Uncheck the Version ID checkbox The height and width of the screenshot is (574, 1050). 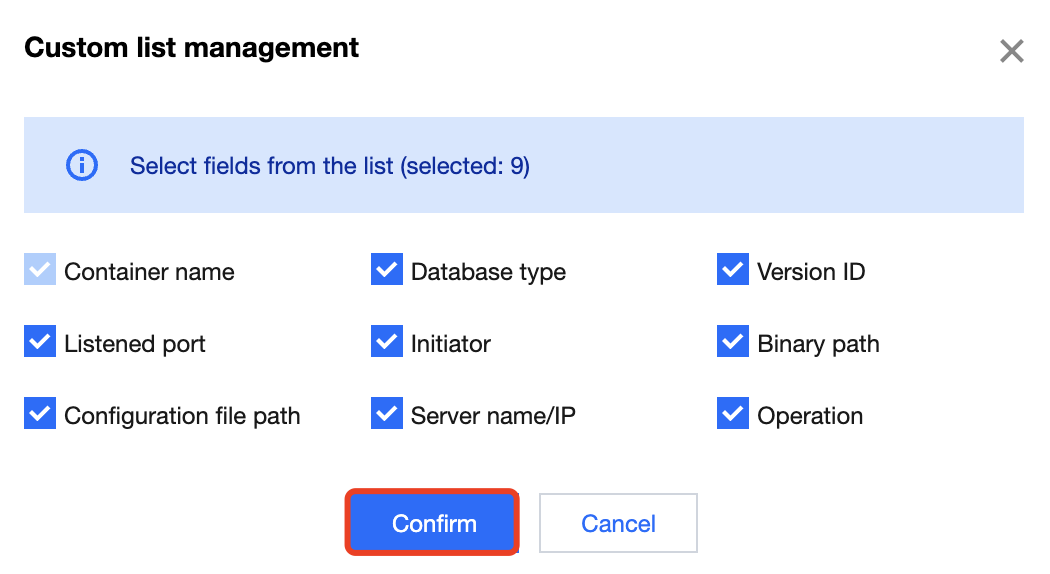point(733,271)
